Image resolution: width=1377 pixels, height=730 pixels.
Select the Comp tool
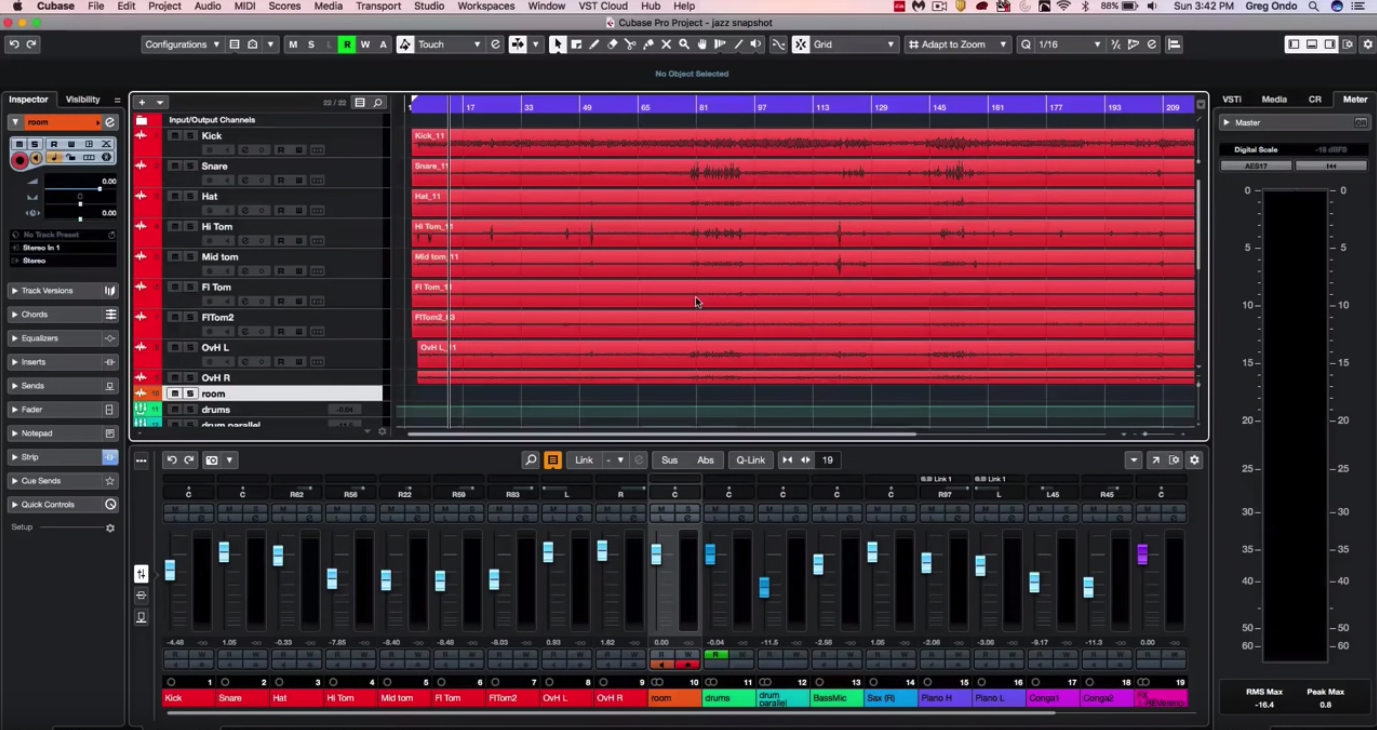[720, 44]
